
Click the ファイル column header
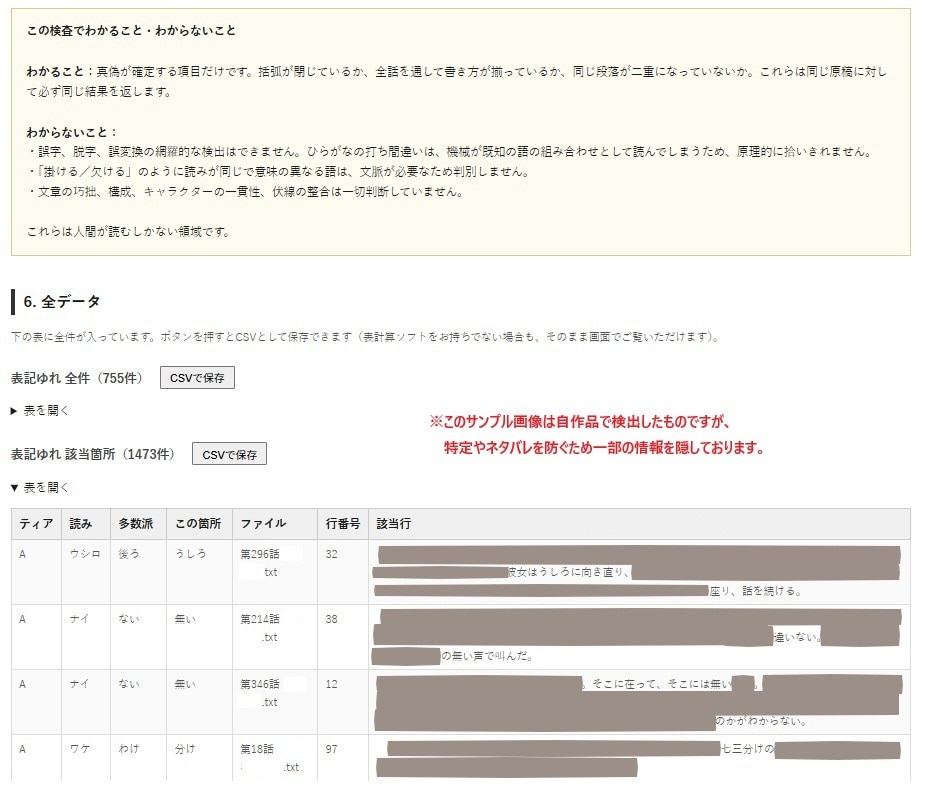pos(274,523)
